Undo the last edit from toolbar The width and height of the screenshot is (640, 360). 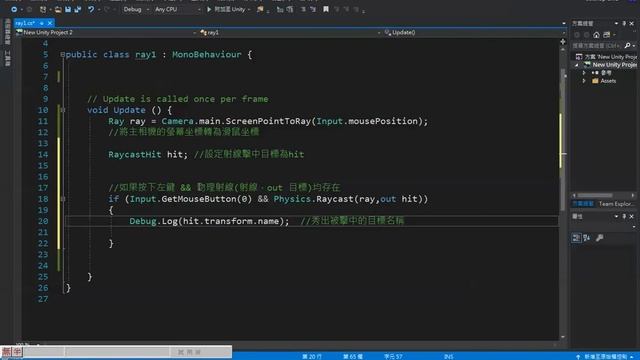pyautogui.click(x=91, y=9)
